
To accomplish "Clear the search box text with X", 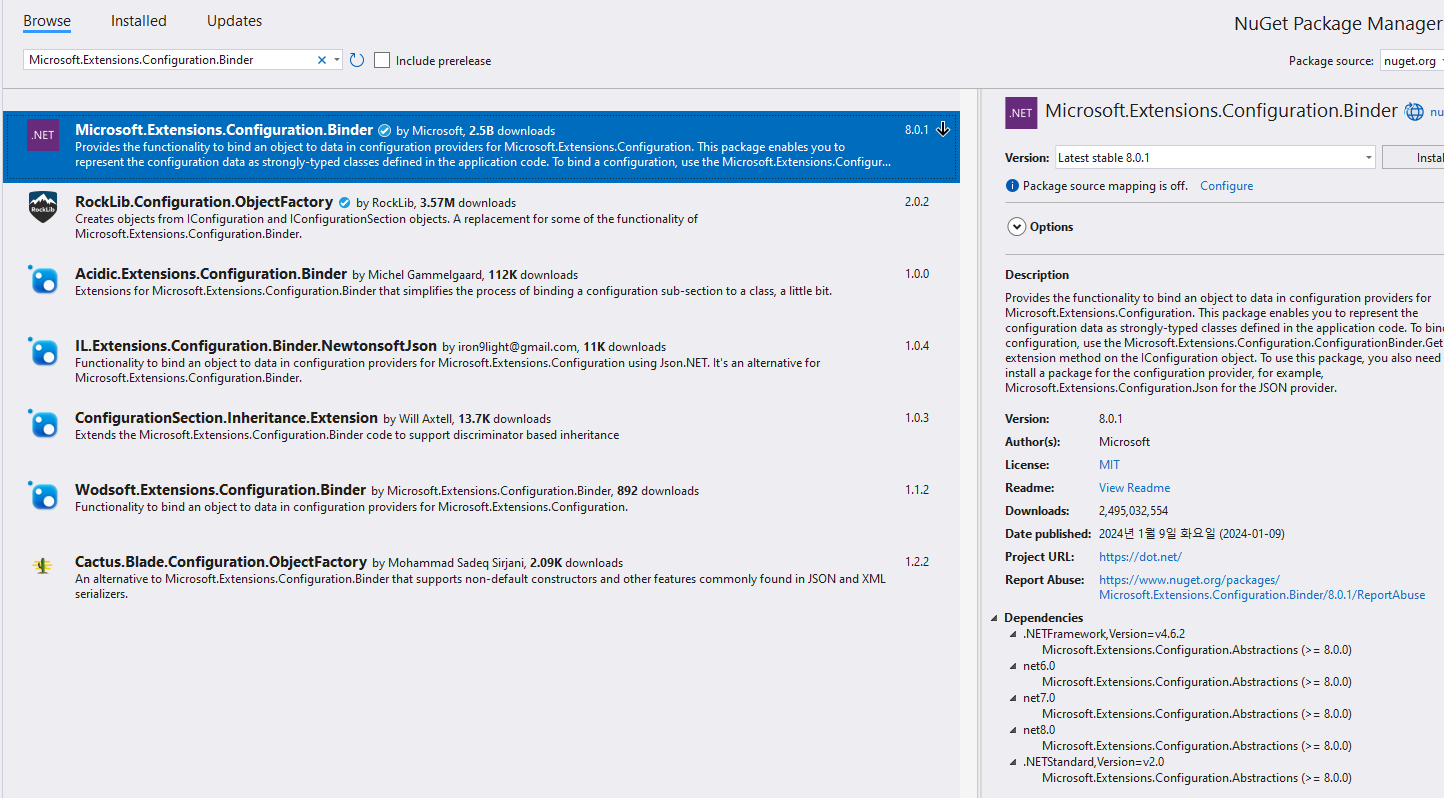I will pos(322,60).
